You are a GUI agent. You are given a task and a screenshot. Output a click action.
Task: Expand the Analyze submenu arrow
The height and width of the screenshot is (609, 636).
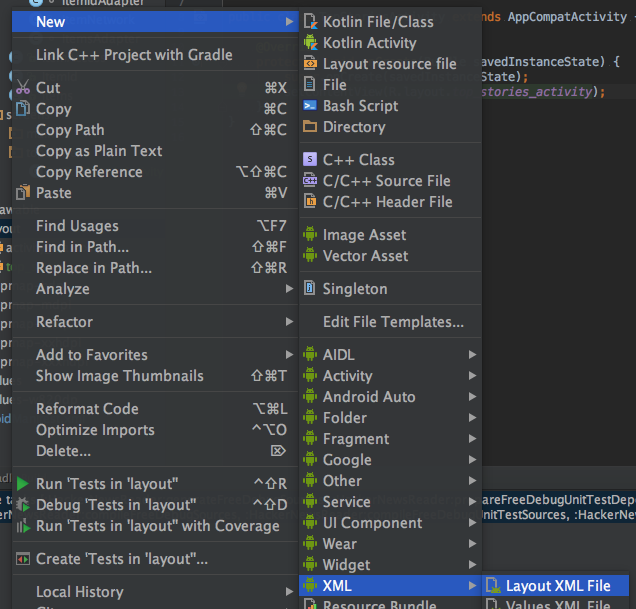[x=289, y=288]
